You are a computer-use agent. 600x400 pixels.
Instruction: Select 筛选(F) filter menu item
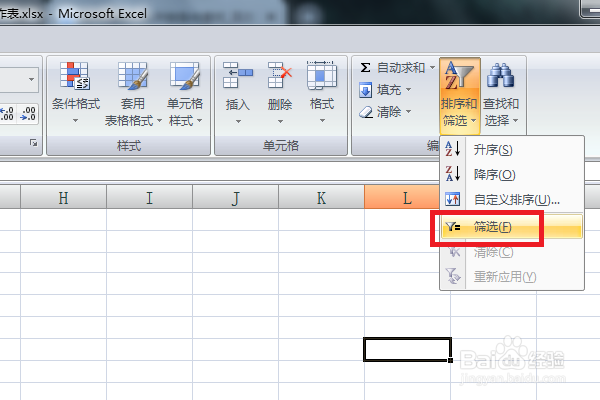click(512, 227)
